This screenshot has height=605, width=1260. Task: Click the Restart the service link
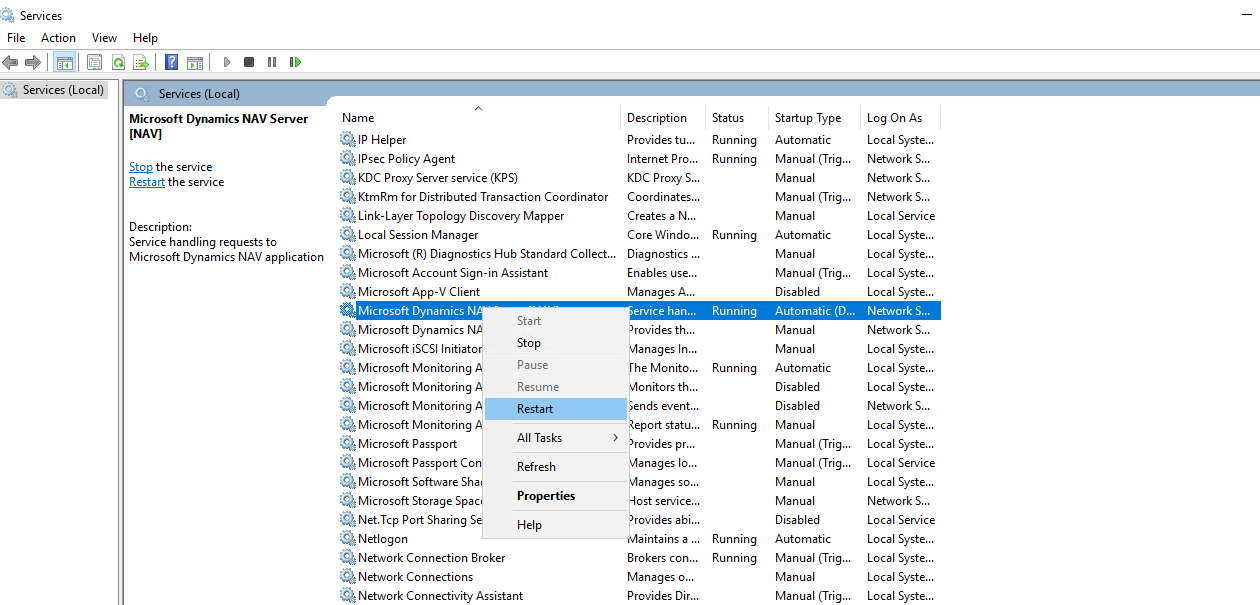147,182
